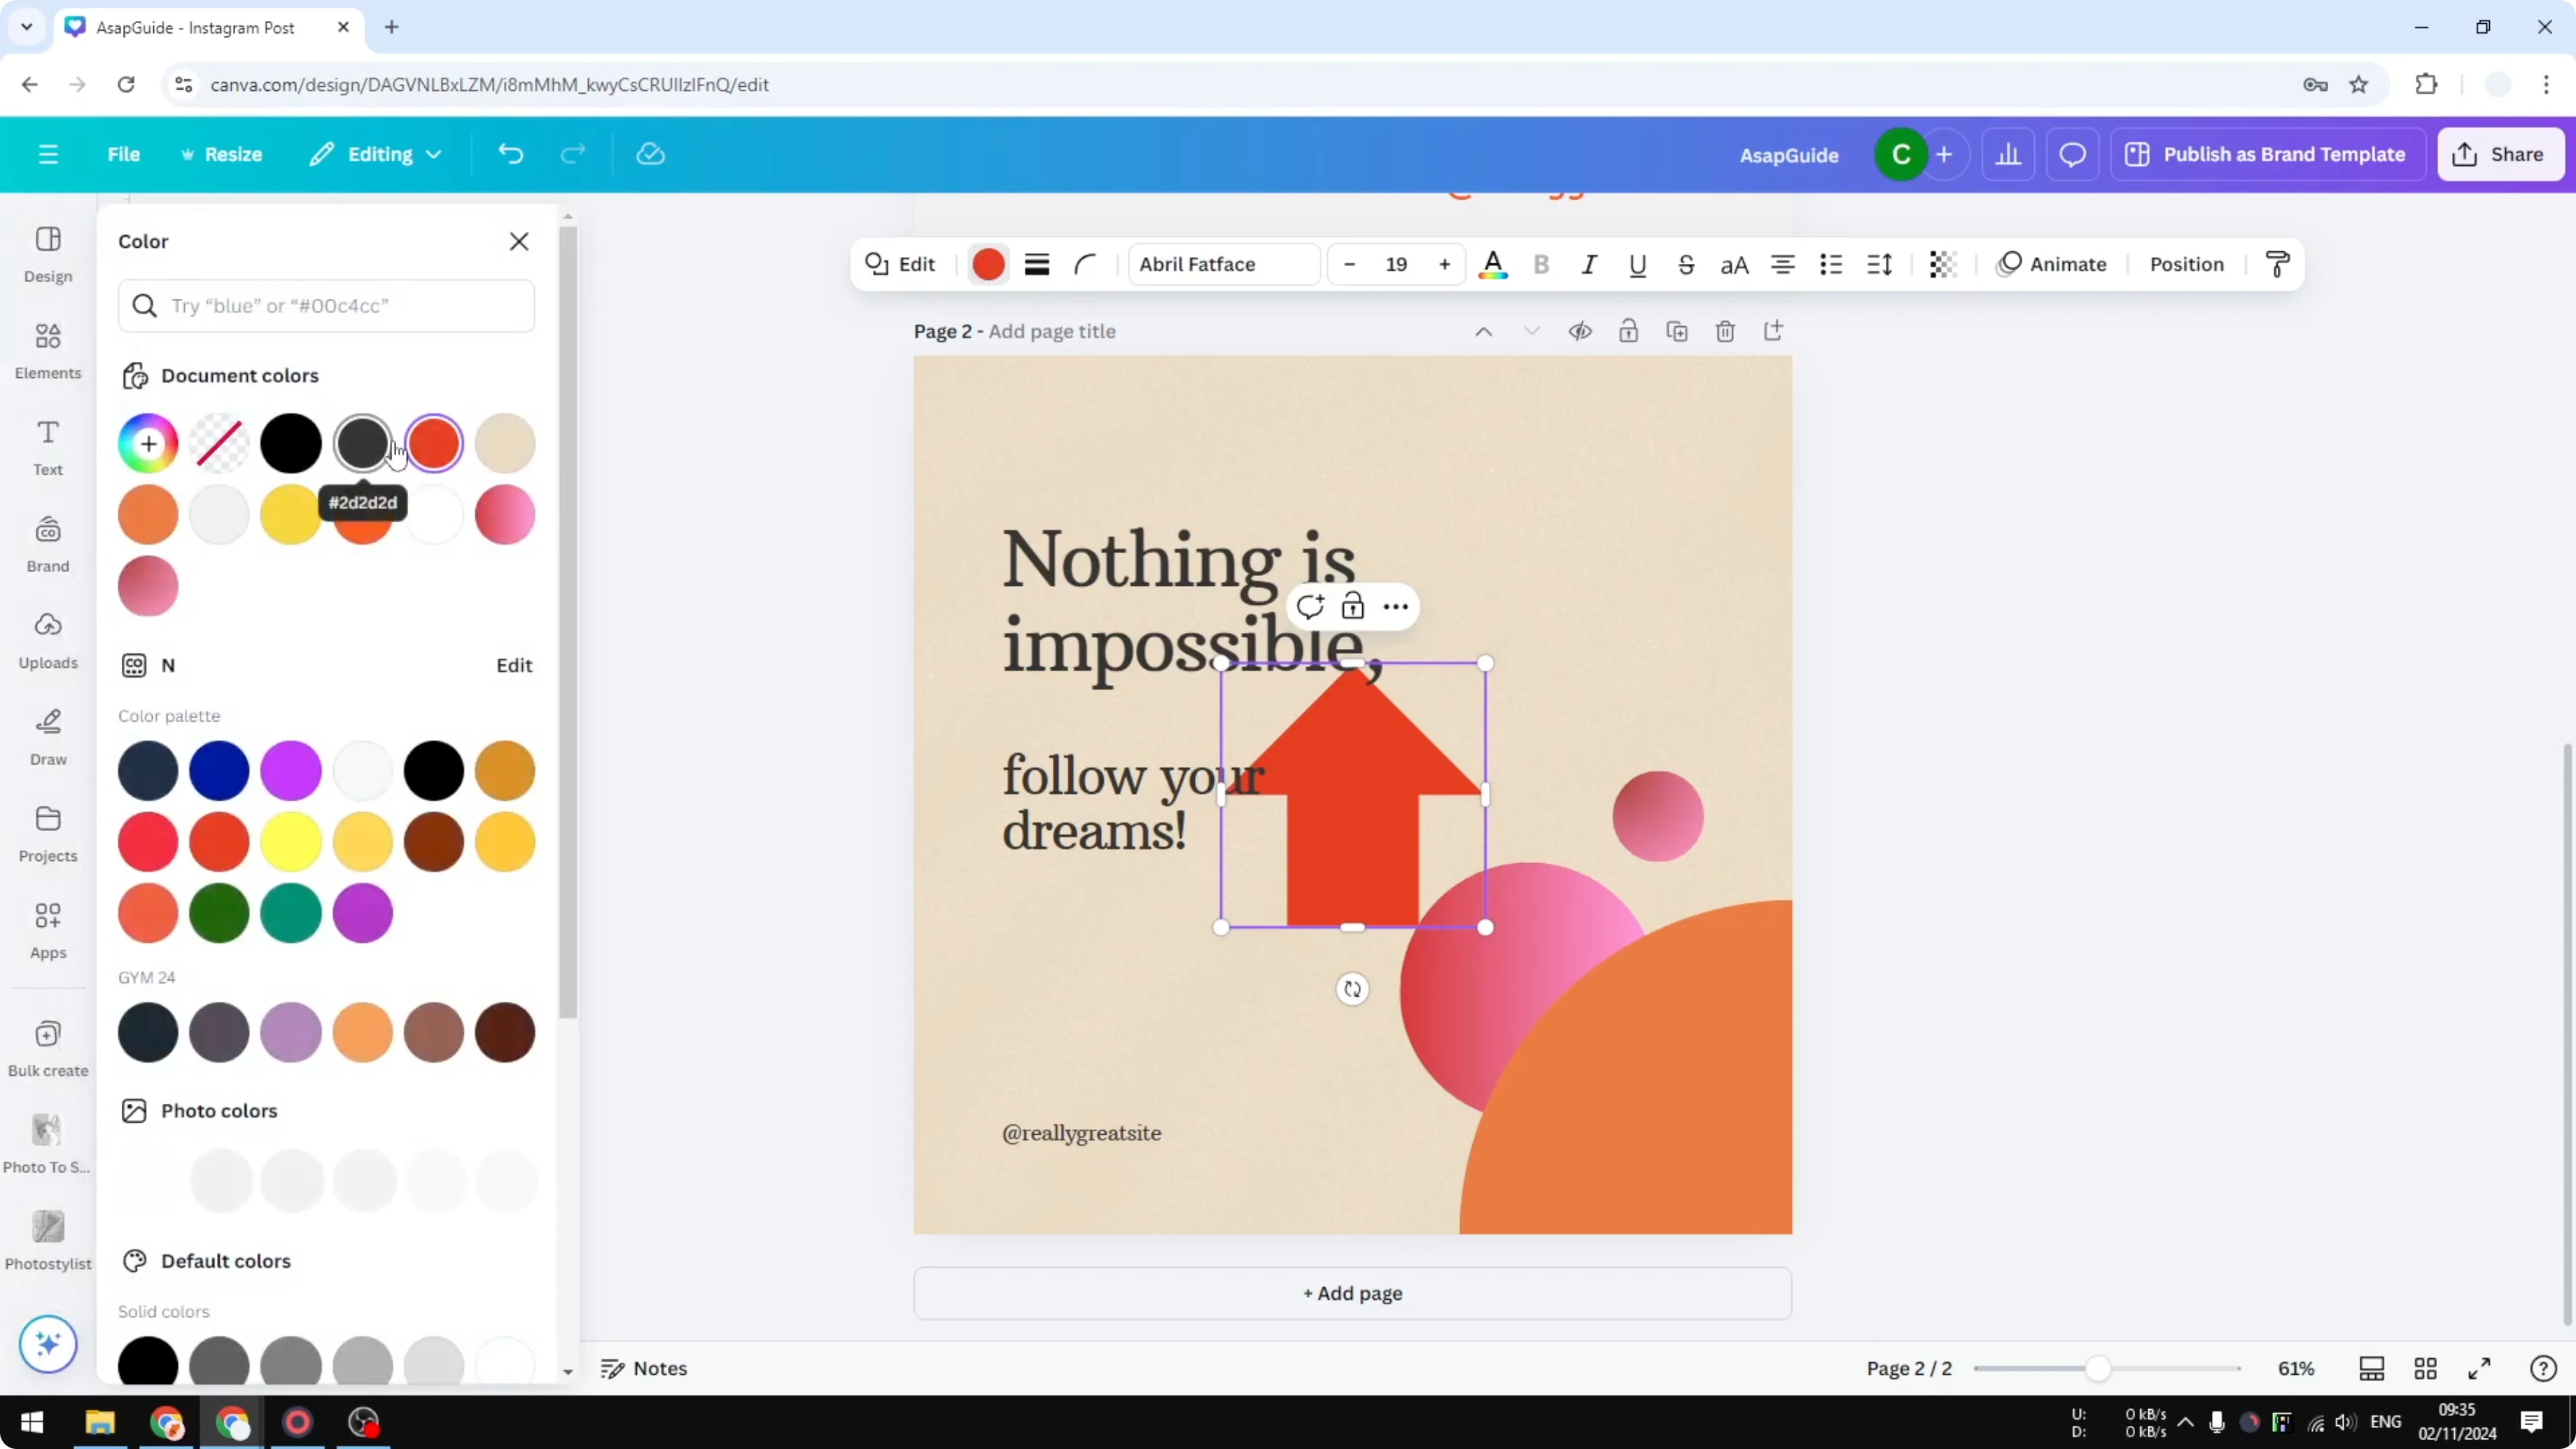The height and width of the screenshot is (1449, 2576).
Task: Open the Elements panel
Action: tap(46, 349)
